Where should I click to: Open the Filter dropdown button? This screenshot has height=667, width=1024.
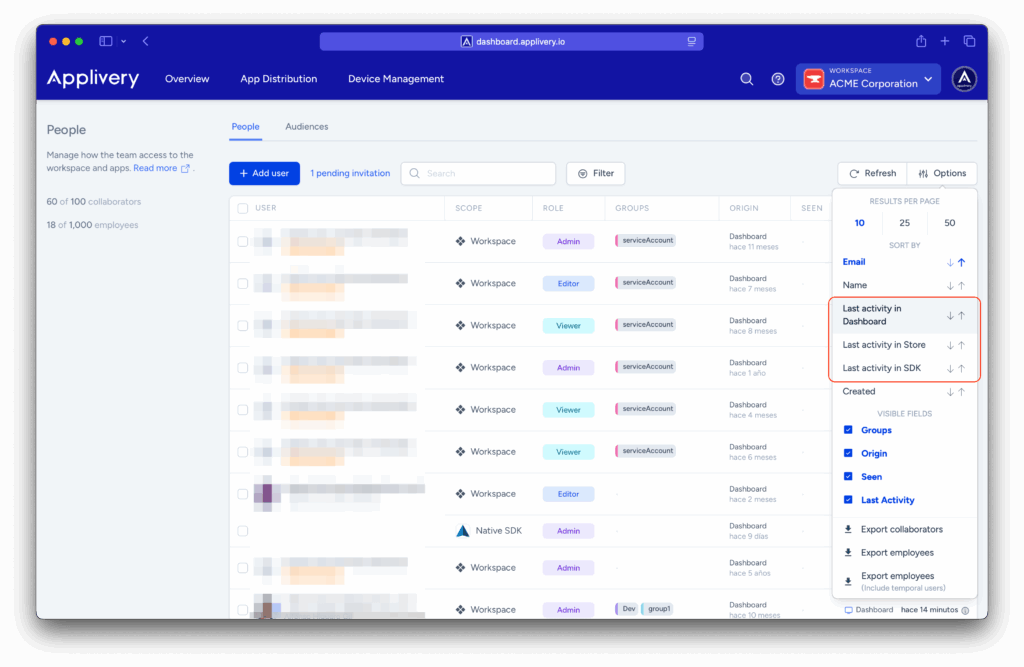click(x=596, y=173)
